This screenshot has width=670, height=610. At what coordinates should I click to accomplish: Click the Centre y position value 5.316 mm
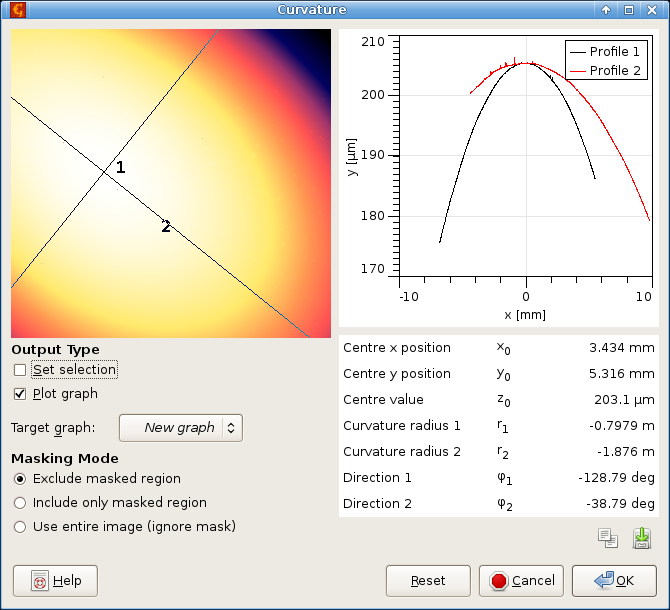point(622,374)
